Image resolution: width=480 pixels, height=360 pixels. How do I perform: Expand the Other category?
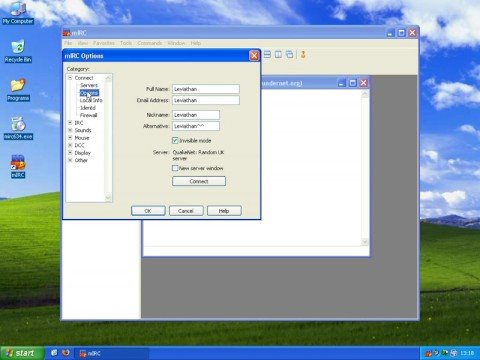click(x=70, y=160)
